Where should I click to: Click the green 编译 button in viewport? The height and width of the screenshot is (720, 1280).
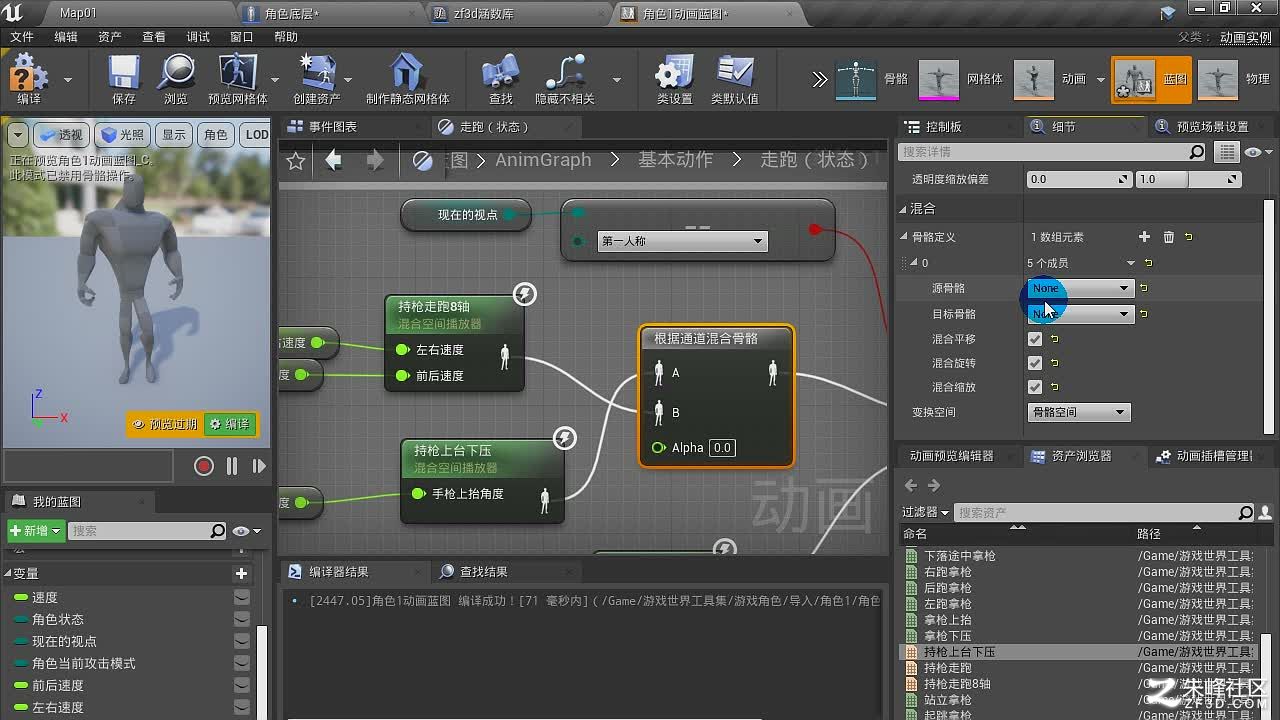(229, 424)
